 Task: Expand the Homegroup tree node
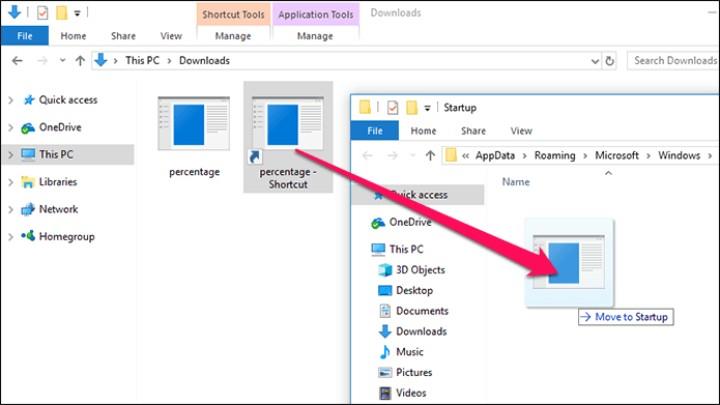click(10, 236)
